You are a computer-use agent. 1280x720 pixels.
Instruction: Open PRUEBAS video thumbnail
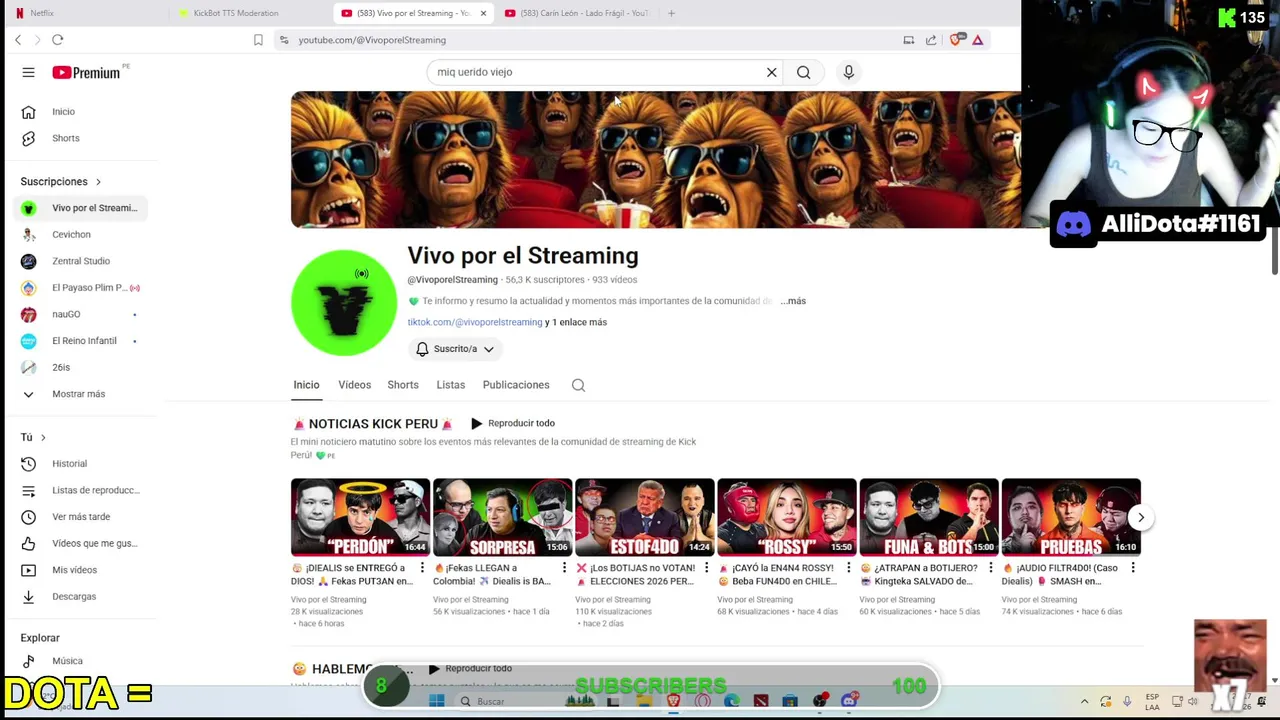[x=1070, y=517]
